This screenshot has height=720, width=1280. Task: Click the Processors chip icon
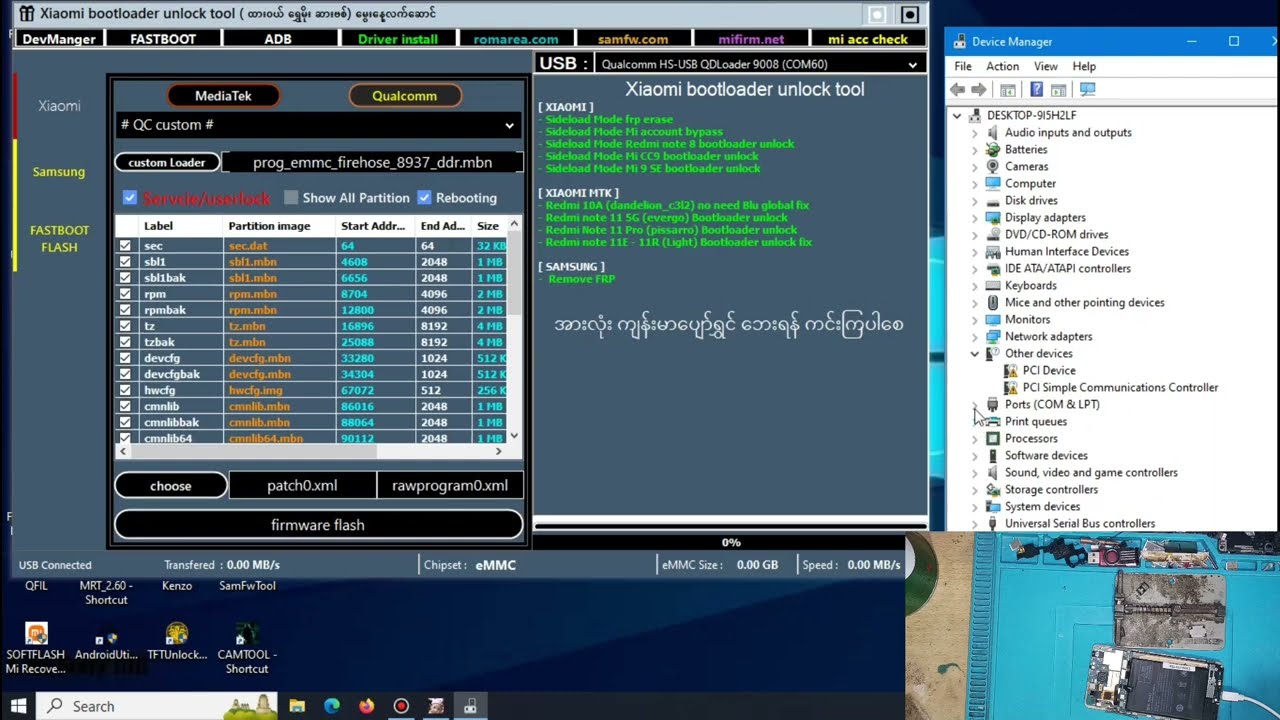(x=993, y=438)
